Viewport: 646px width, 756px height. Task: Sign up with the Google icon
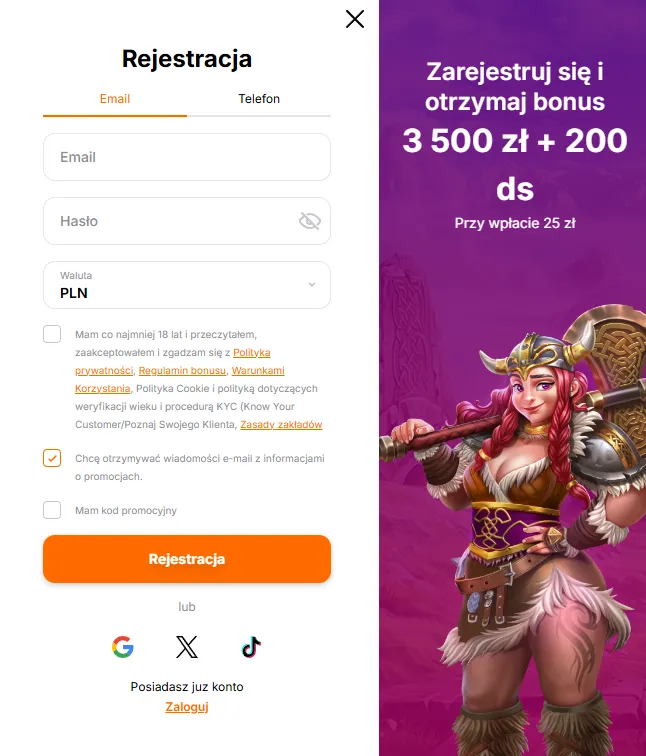pyautogui.click(x=122, y=647)
